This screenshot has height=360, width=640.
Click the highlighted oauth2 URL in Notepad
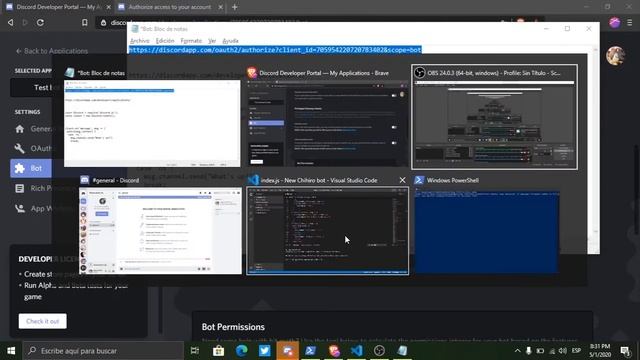[x=275, y=50]
